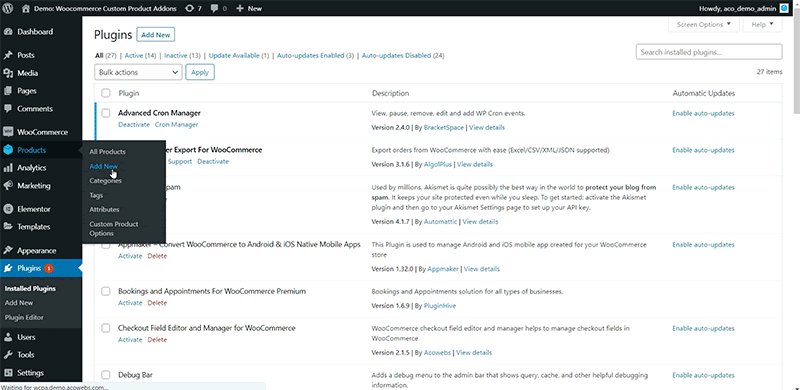Expand the Screen Options panel
Image resolution: width=800 pixels, height=390 pixels.
pyautogui.click(x=704, y=24)
